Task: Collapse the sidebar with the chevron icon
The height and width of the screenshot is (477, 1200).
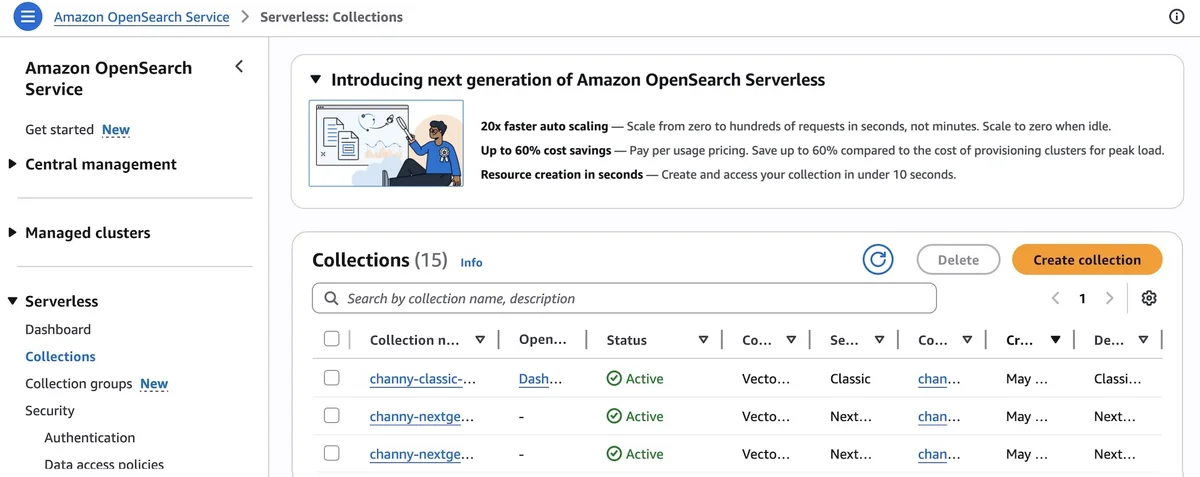Action: pos(238,67)
